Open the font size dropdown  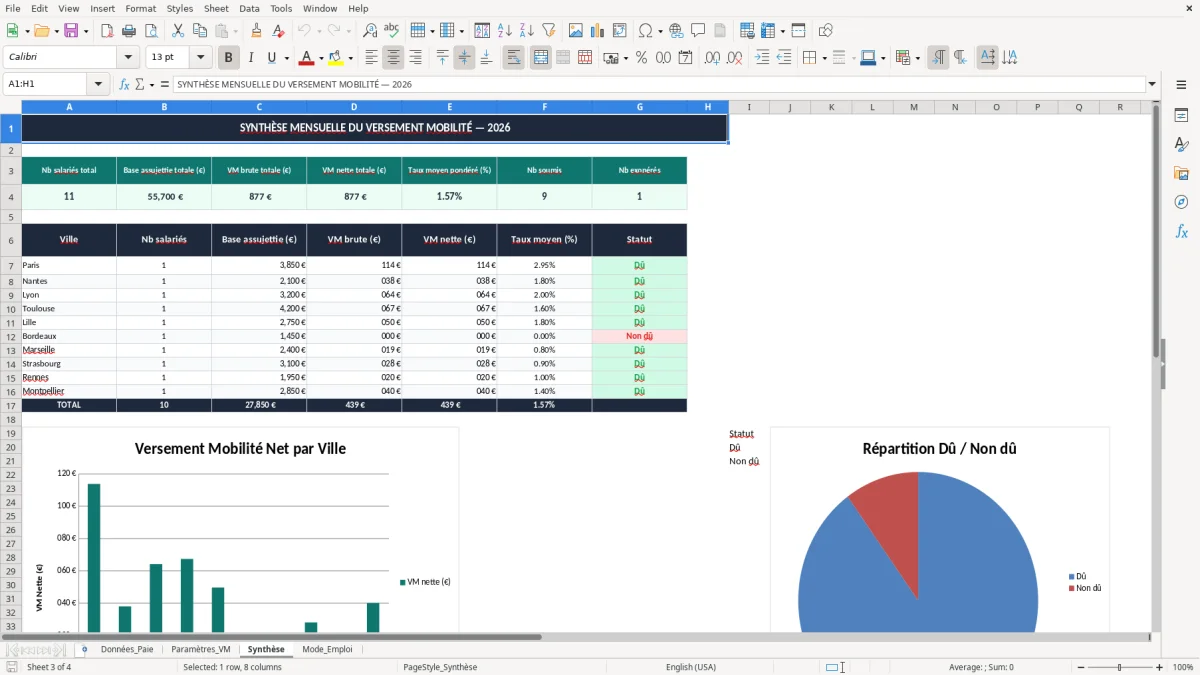point(201,58)
